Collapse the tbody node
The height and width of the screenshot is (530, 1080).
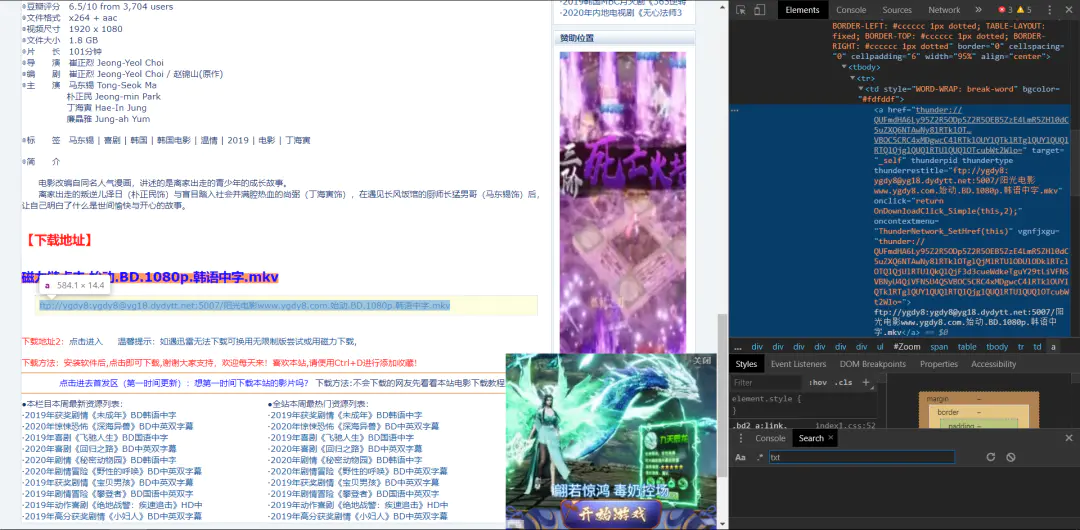pyautogui.click(x=844, y=68)
